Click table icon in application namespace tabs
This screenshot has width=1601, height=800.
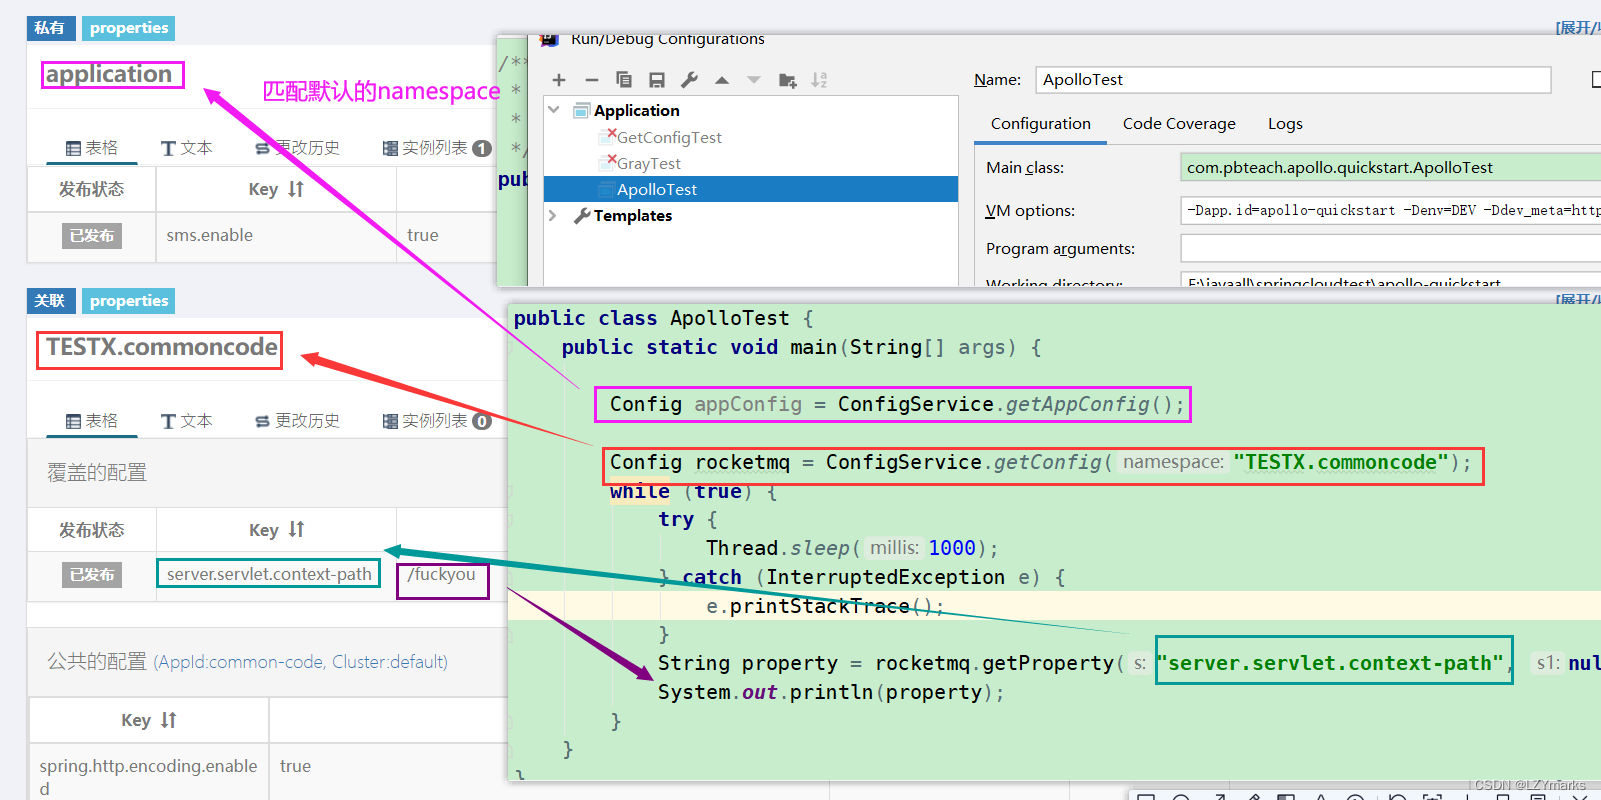coord(73,148)
